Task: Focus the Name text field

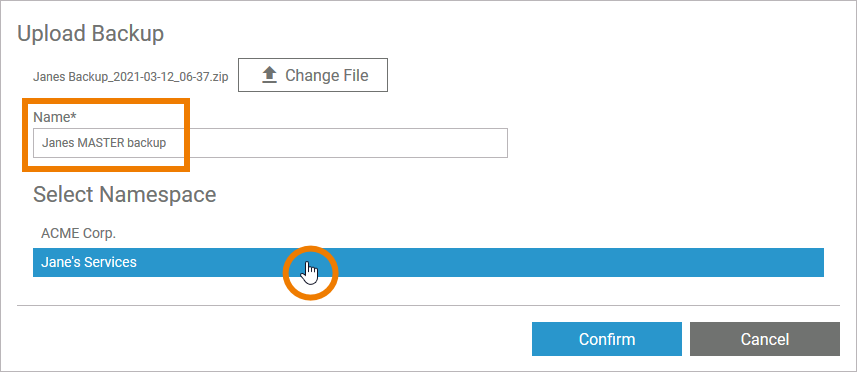Action: [270, 143]
